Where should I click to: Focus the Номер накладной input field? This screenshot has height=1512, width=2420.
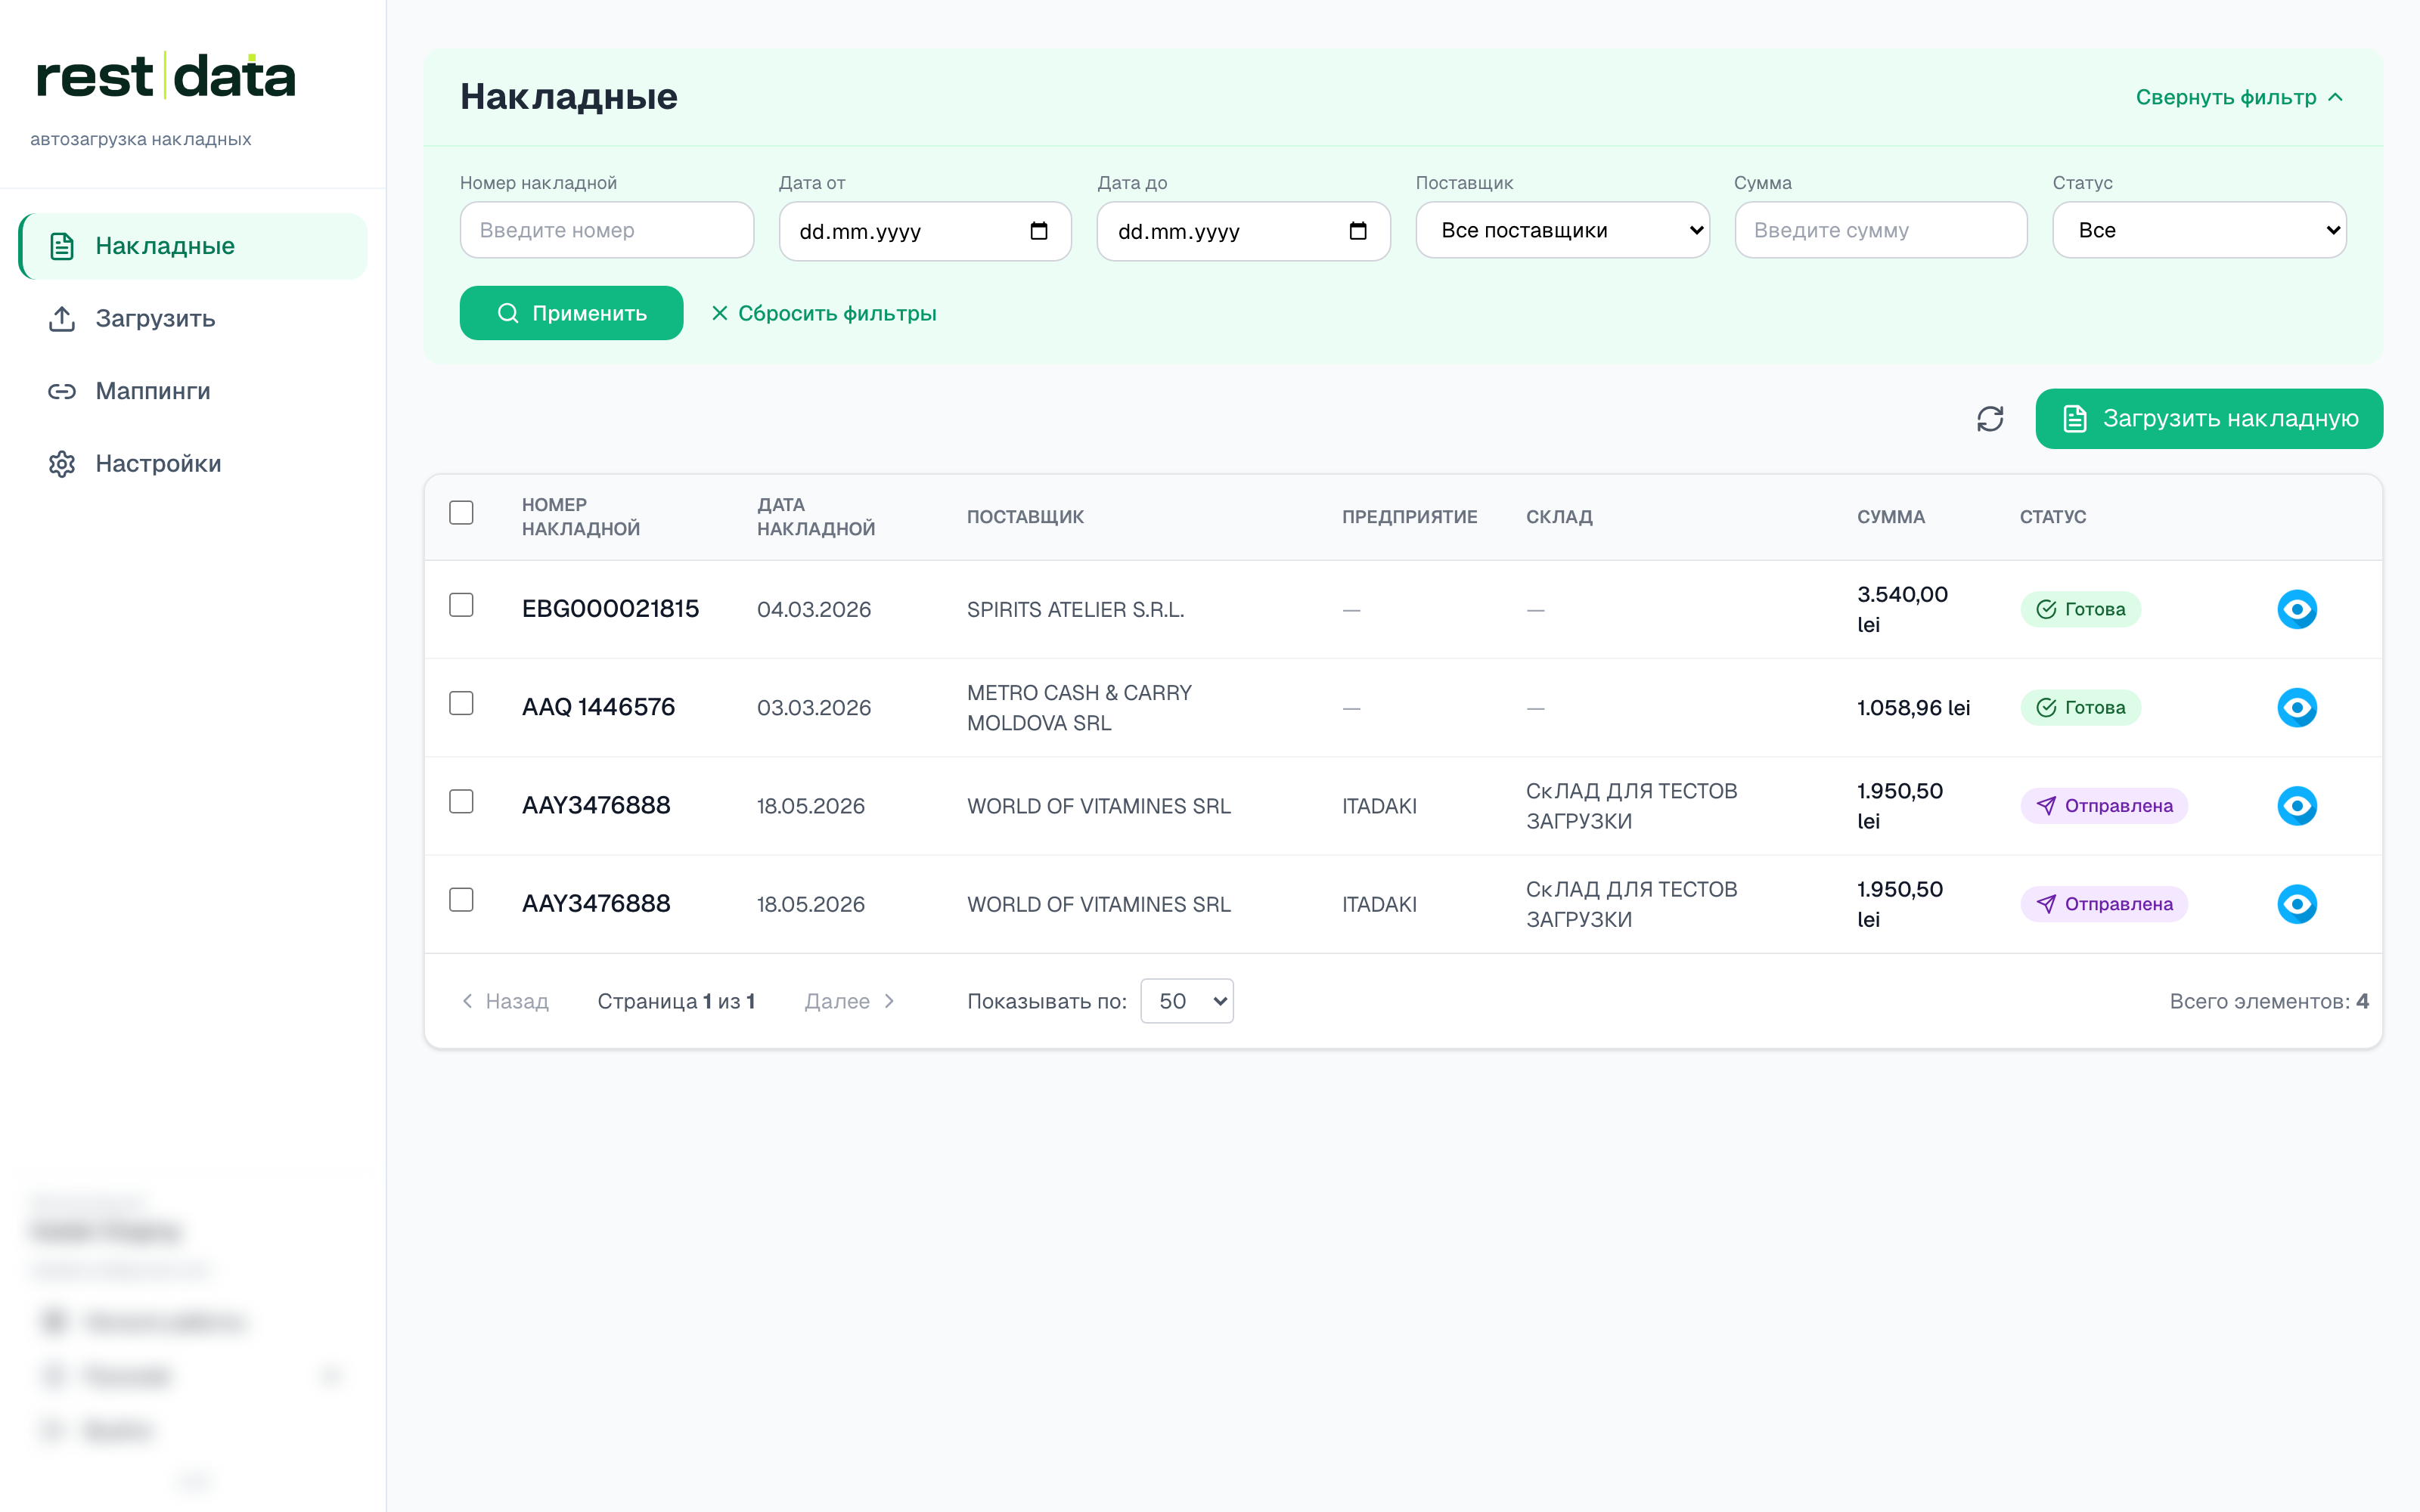coord(607,230)
